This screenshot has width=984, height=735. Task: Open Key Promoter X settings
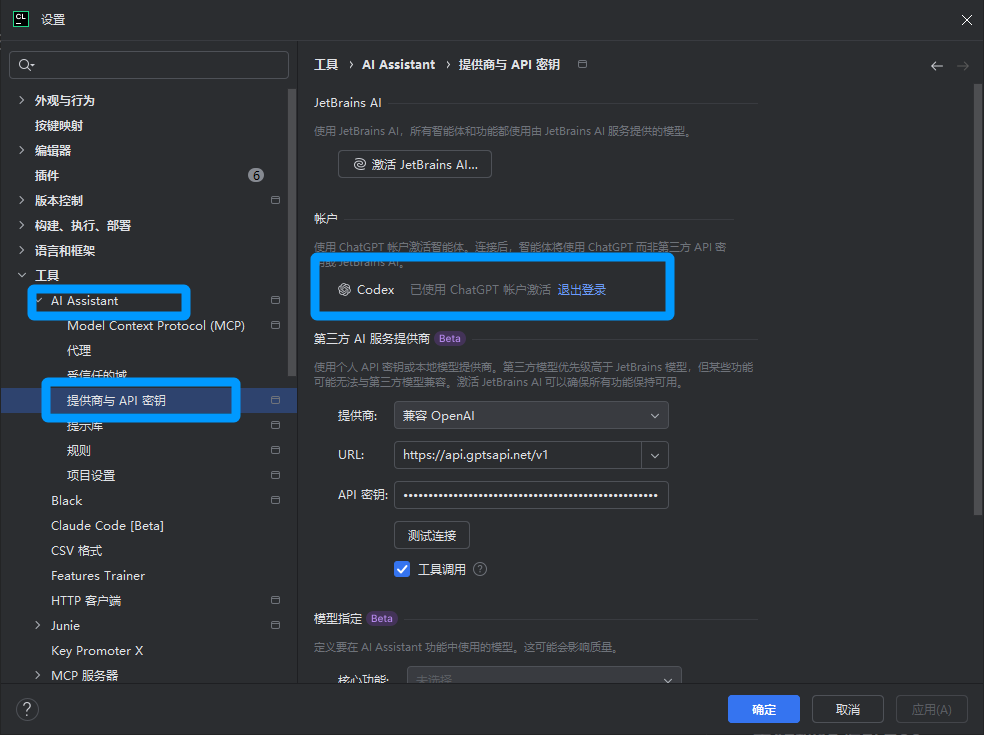click(97, 650)
